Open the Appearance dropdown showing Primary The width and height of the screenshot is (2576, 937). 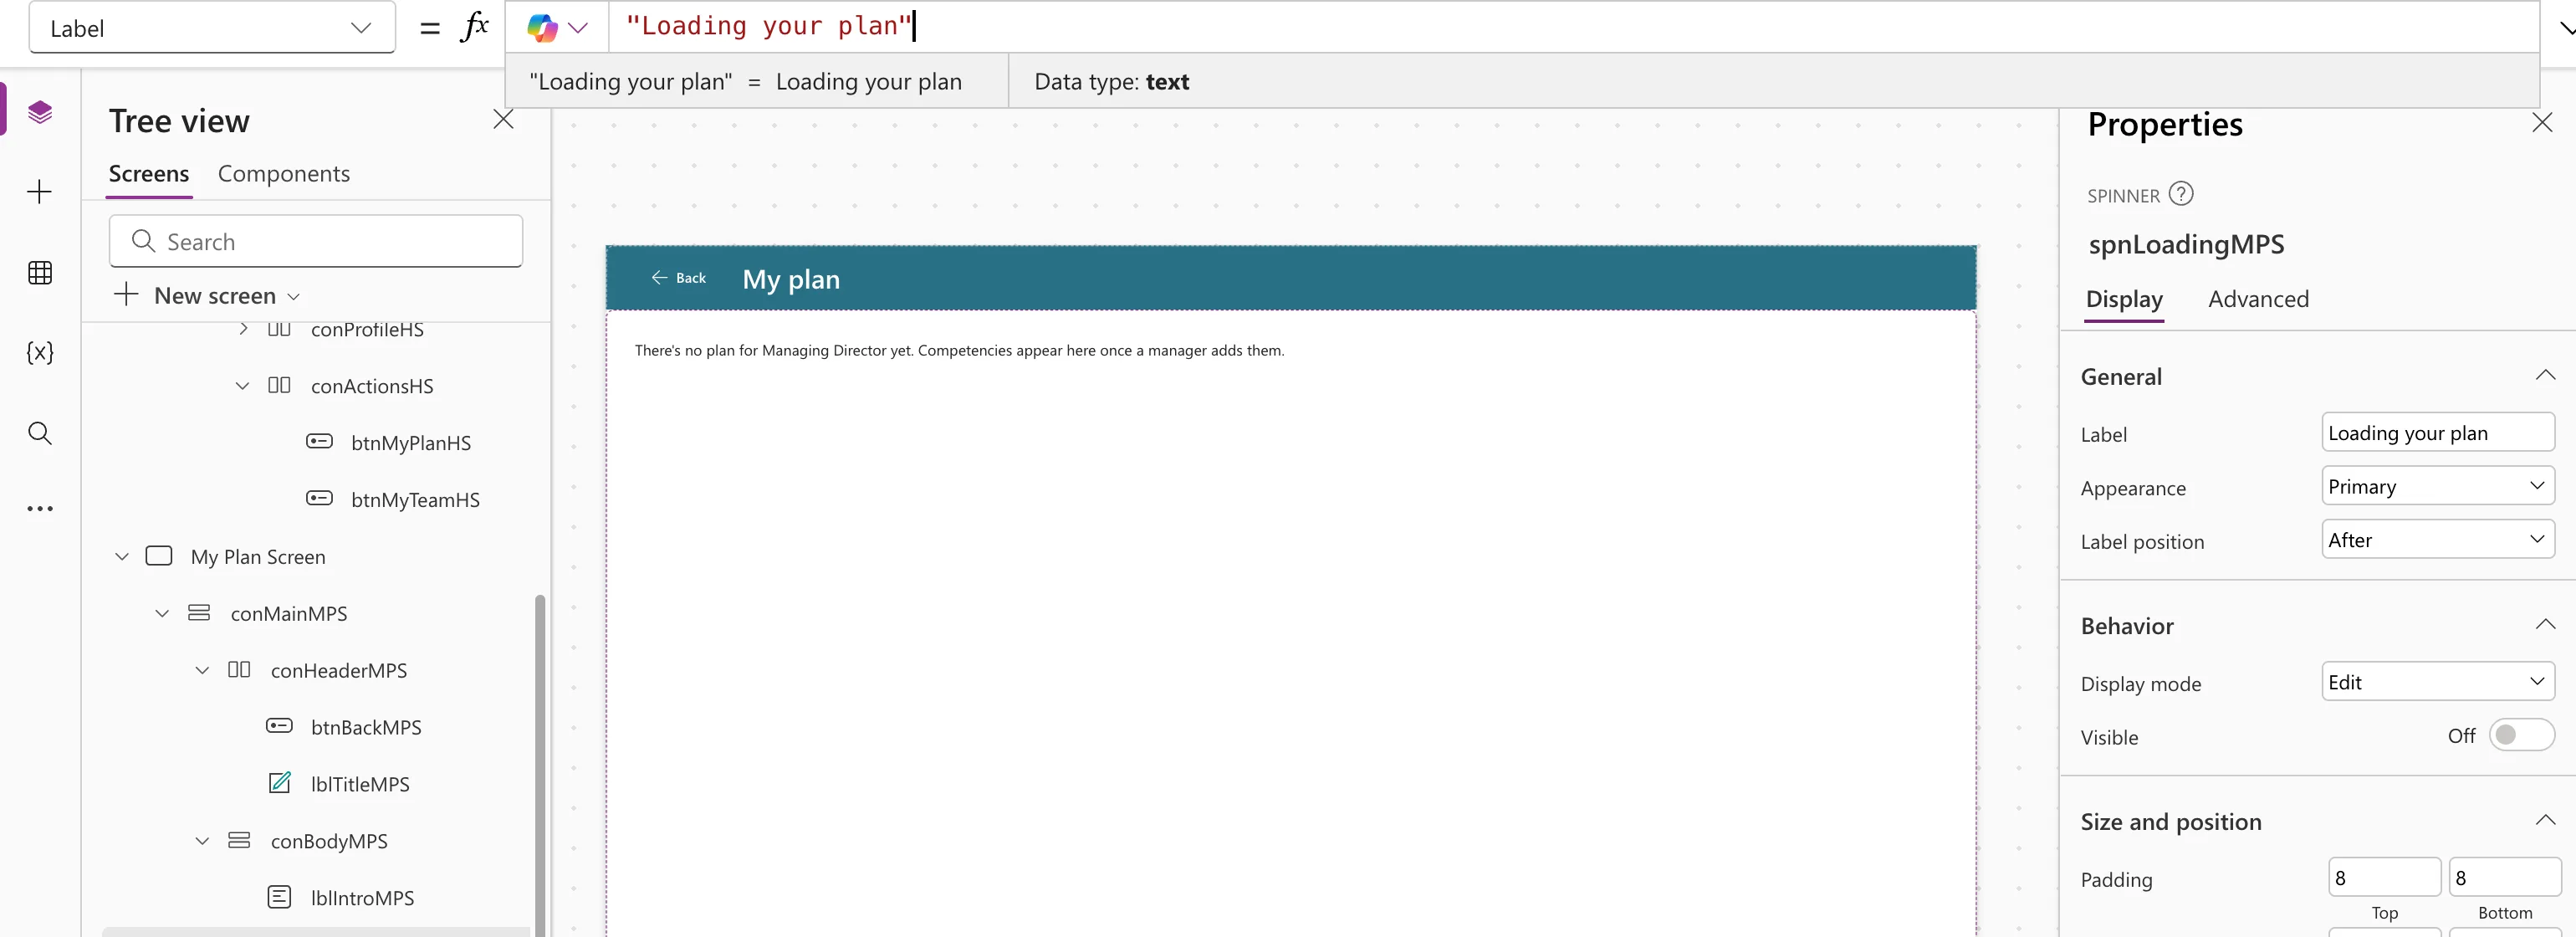[x=2437, y=487]
